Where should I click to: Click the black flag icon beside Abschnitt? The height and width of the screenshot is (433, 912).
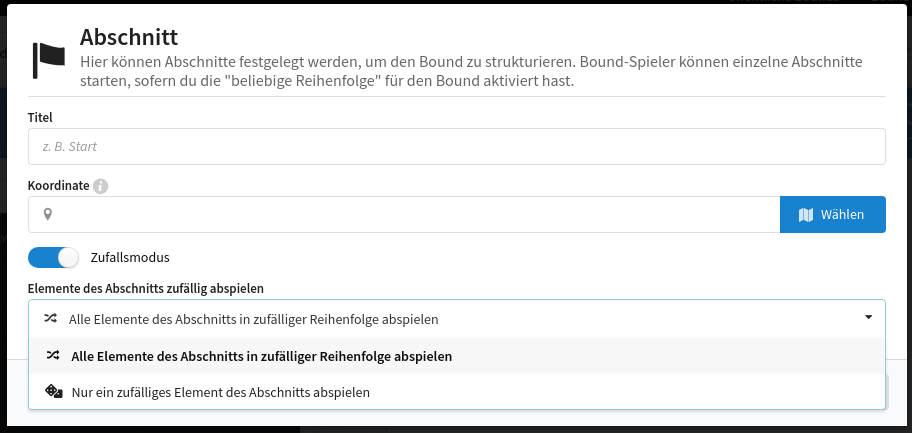pos(49,60)
